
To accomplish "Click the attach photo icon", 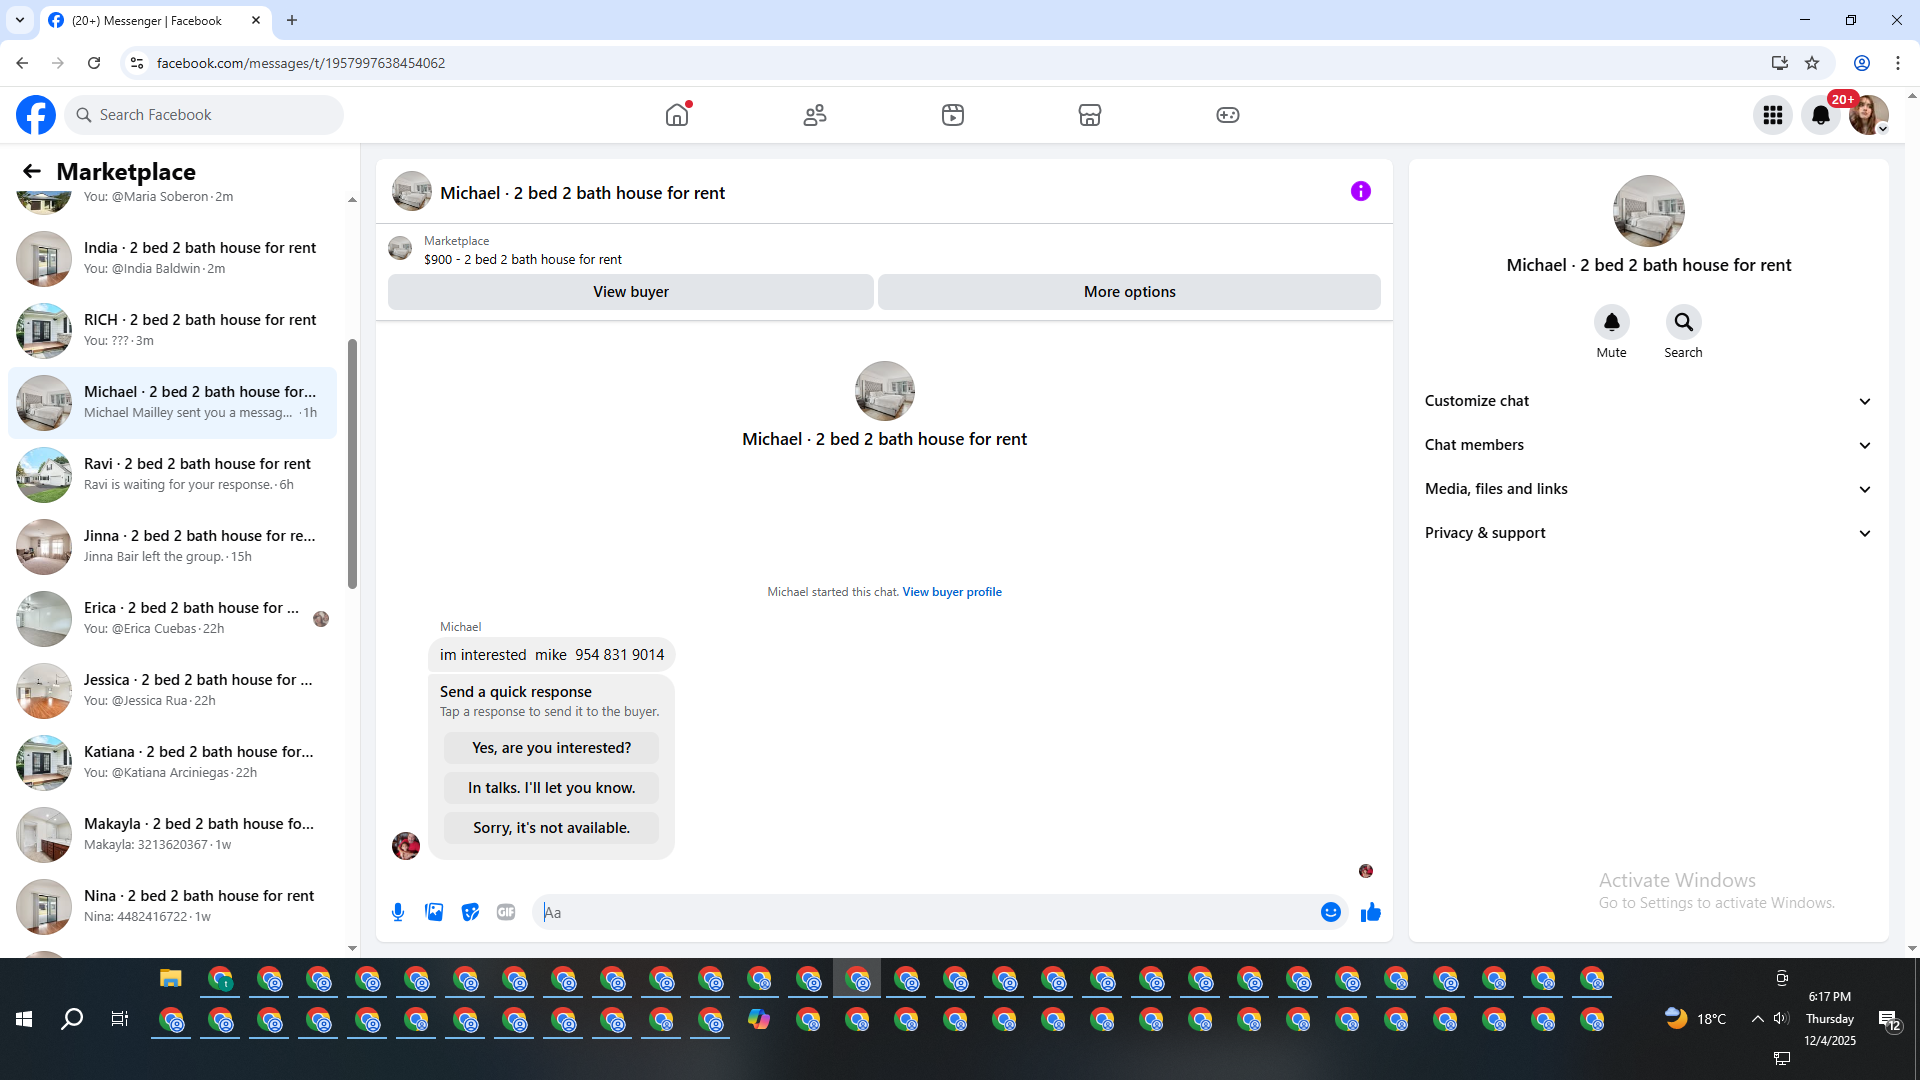I will click(434, 912).
